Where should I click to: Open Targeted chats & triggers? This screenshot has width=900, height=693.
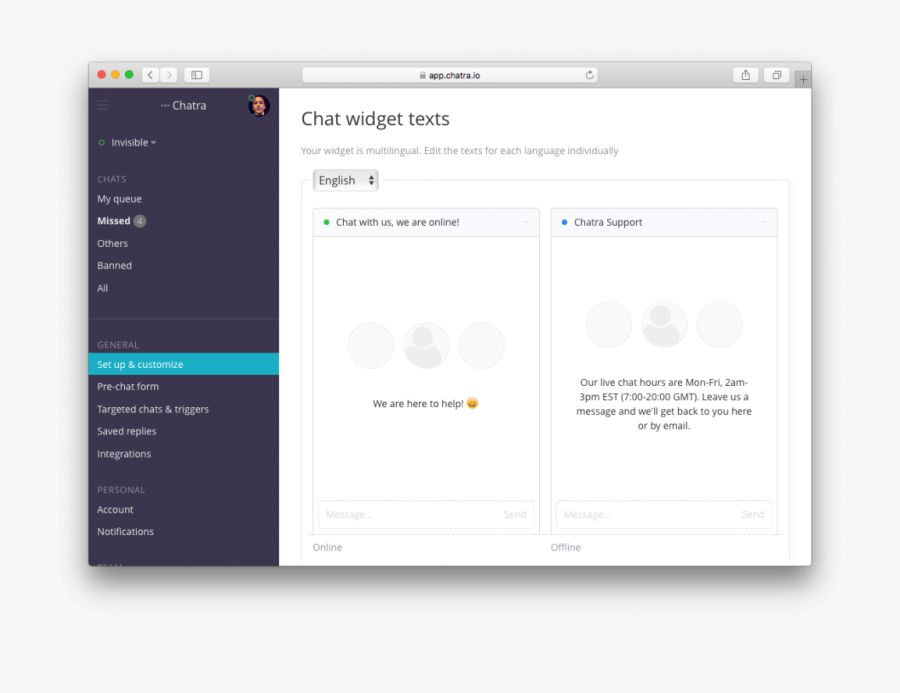[153, 409]
